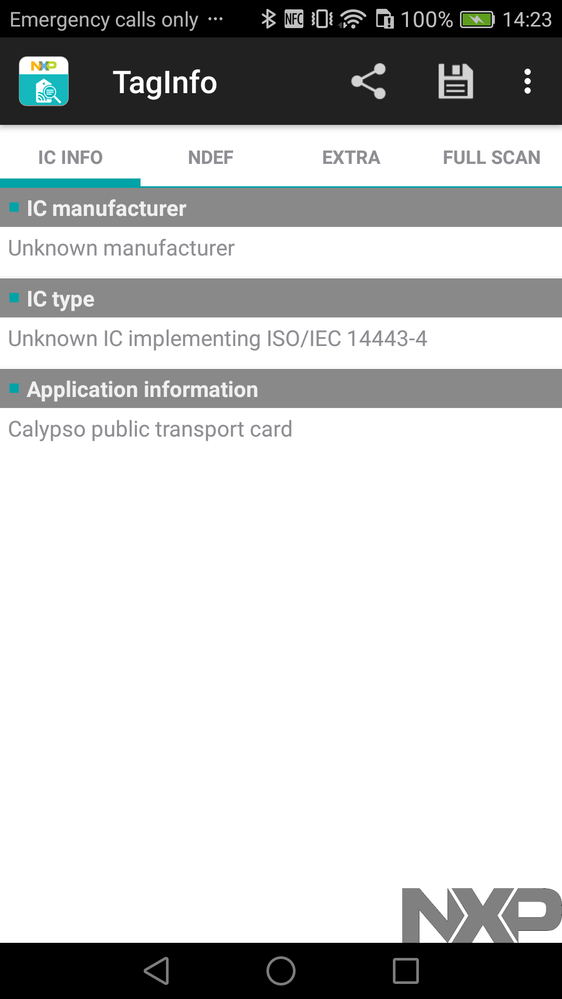
Task: Tap the Android back navigation button
Action: point(156,971)
